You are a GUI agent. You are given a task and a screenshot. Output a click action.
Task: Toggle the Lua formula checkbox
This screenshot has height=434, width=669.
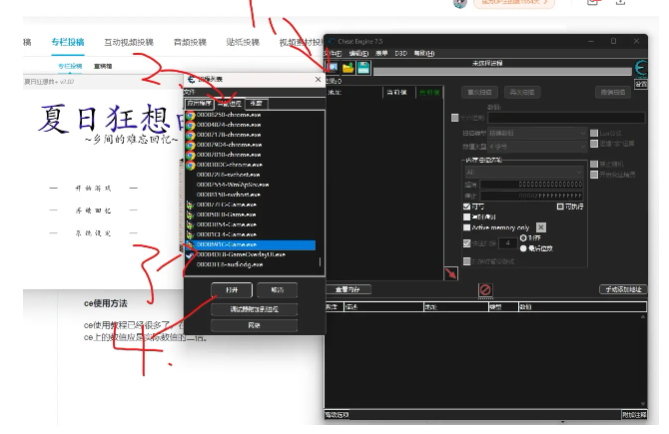(x=594, y=133)
